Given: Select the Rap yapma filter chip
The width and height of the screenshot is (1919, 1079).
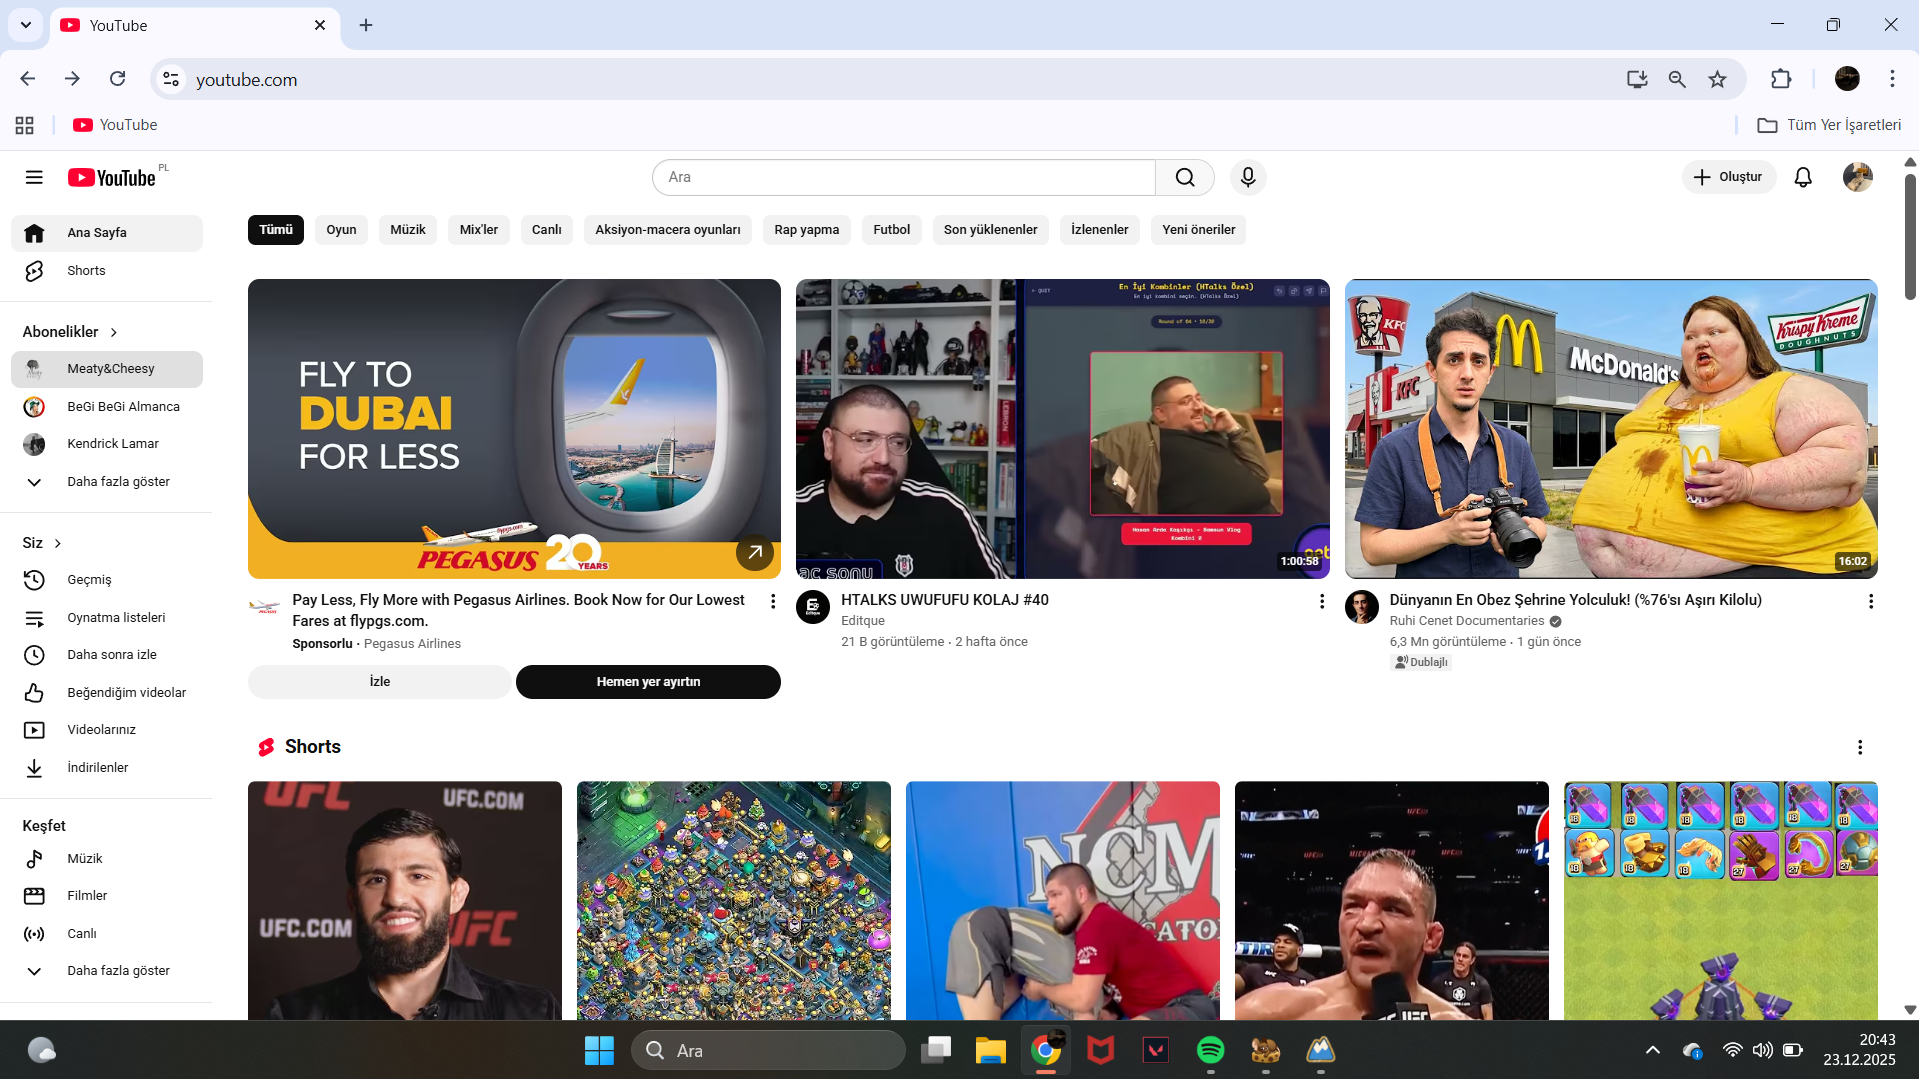Looking at the screenshot, I should 807,230.
